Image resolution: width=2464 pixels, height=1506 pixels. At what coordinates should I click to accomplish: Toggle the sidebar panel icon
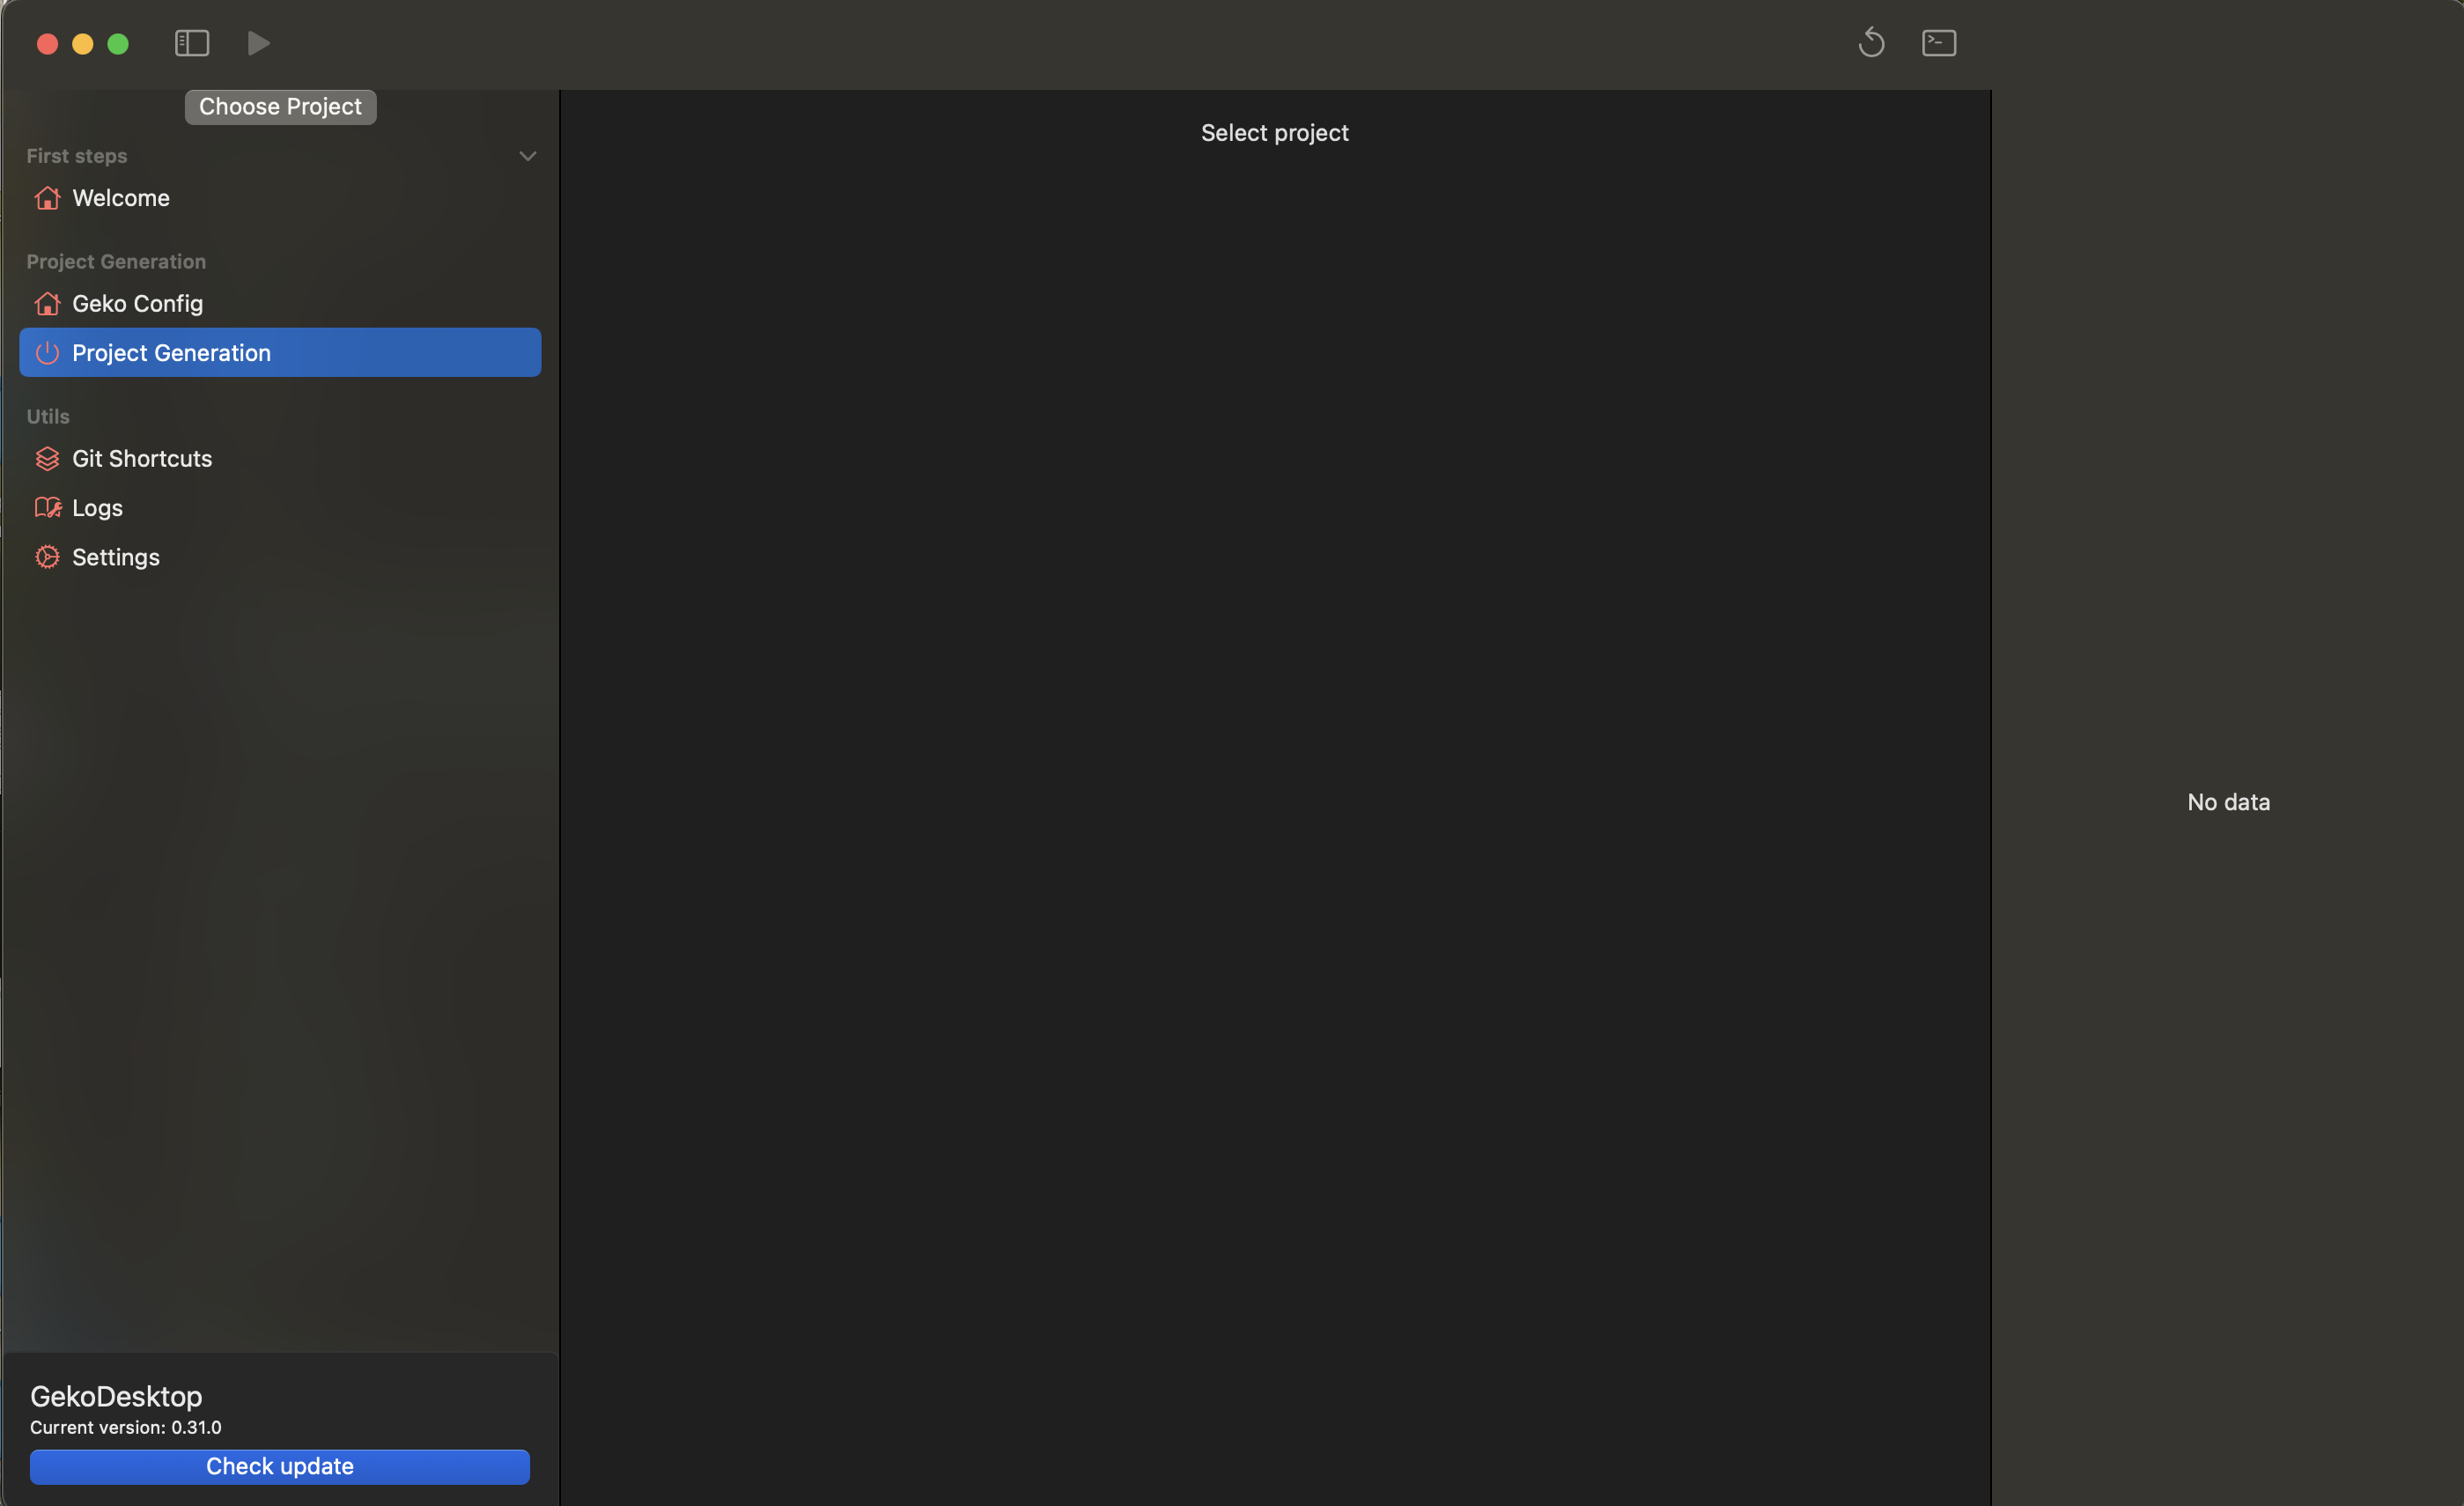tap(191, 43)
